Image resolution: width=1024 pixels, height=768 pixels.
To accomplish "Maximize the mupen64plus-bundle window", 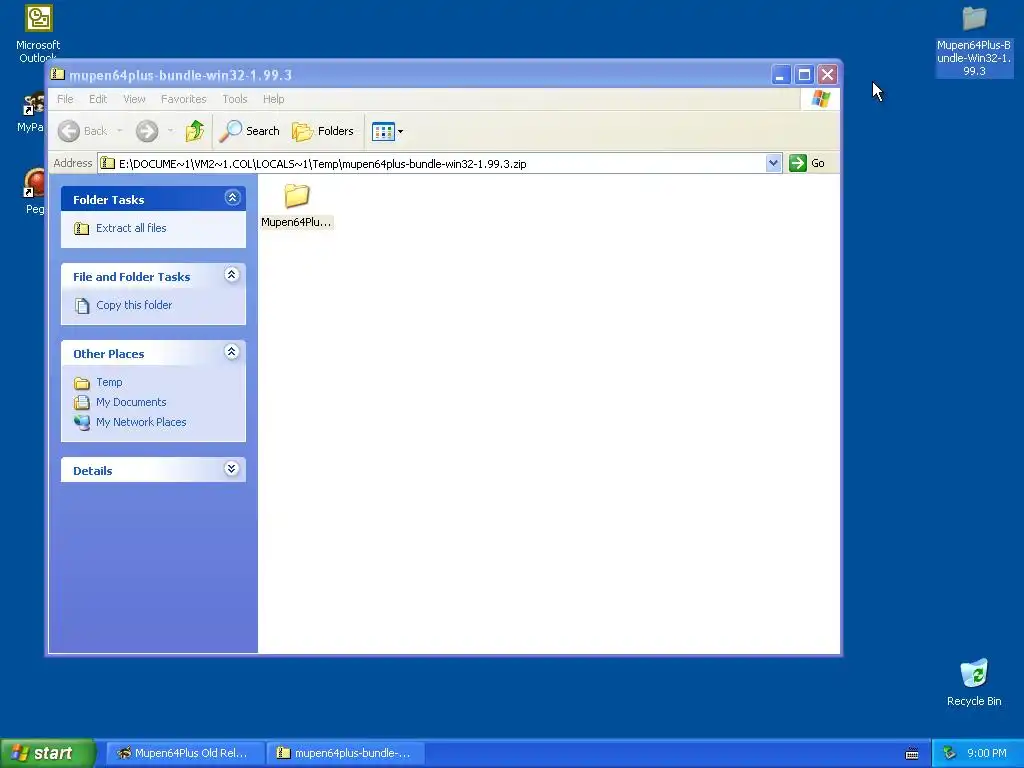I will [x=805, y=75].
